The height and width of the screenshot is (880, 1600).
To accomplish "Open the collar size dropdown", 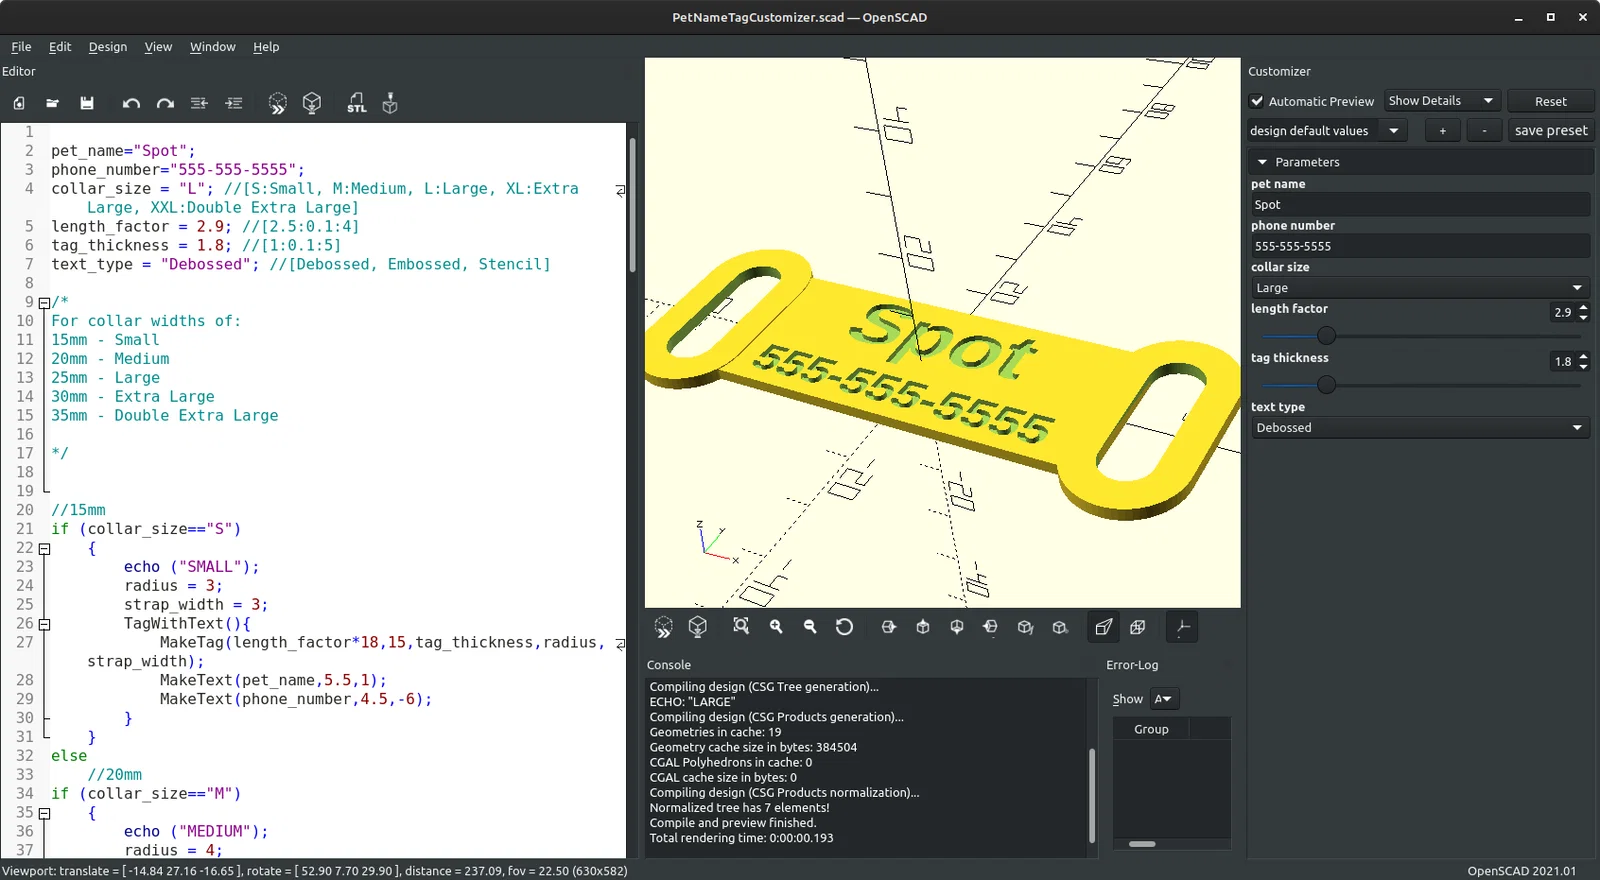I will [x=1419, y=288].
